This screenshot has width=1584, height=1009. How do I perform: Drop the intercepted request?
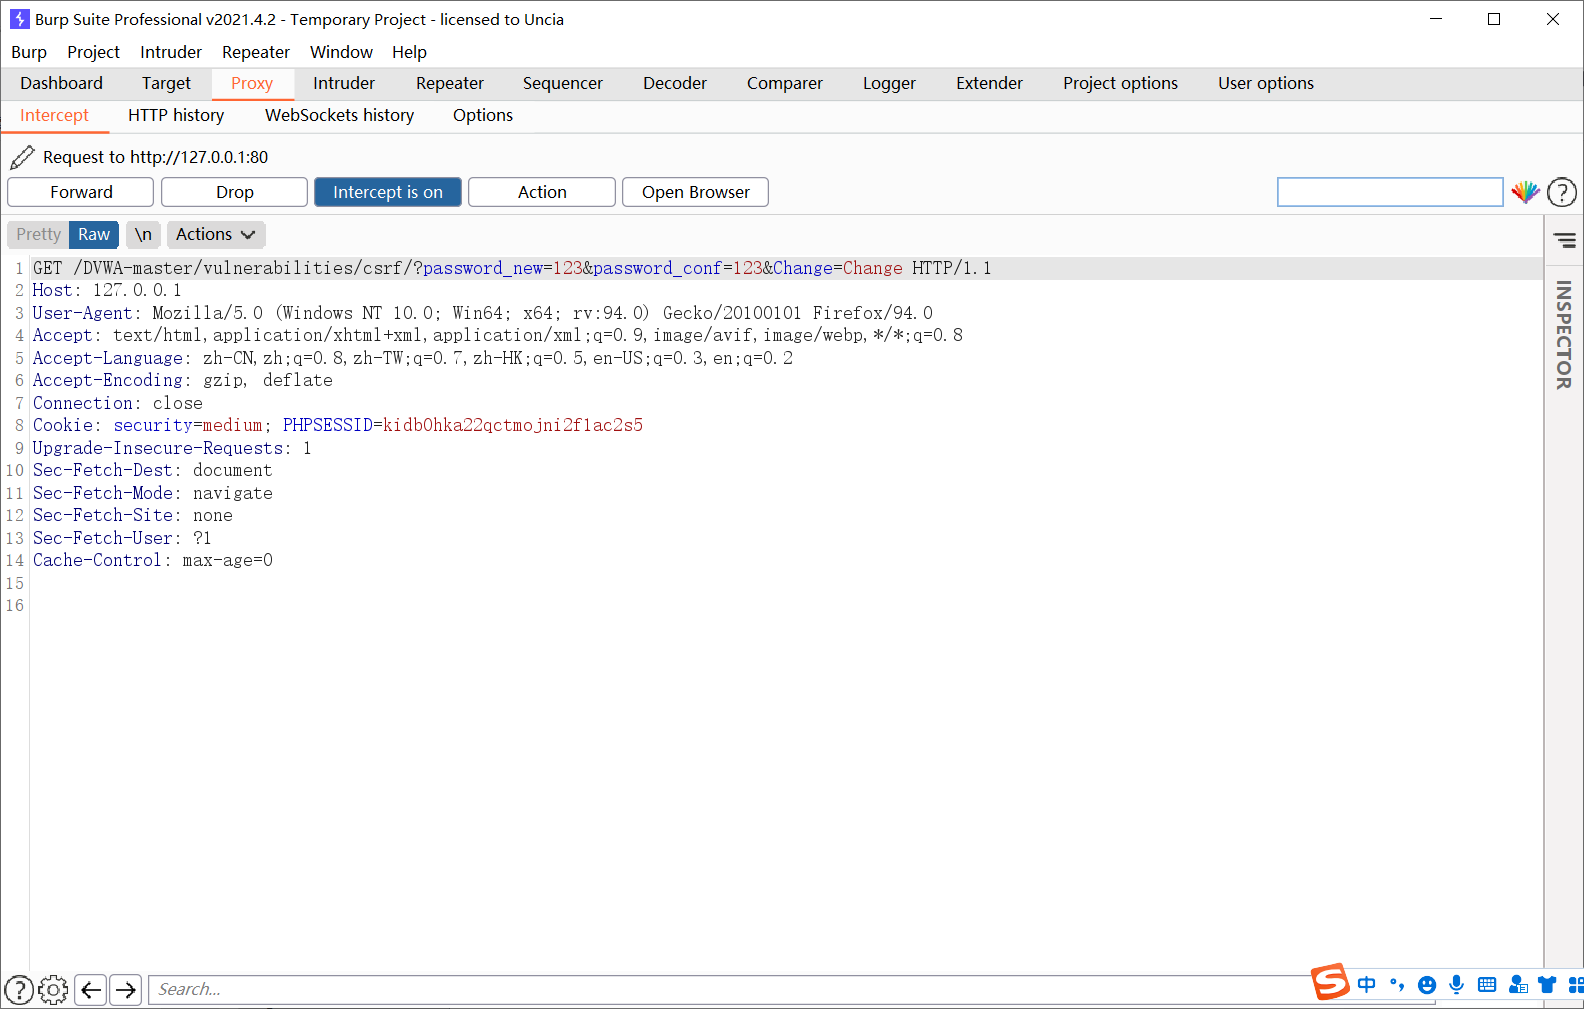(235, 192)
